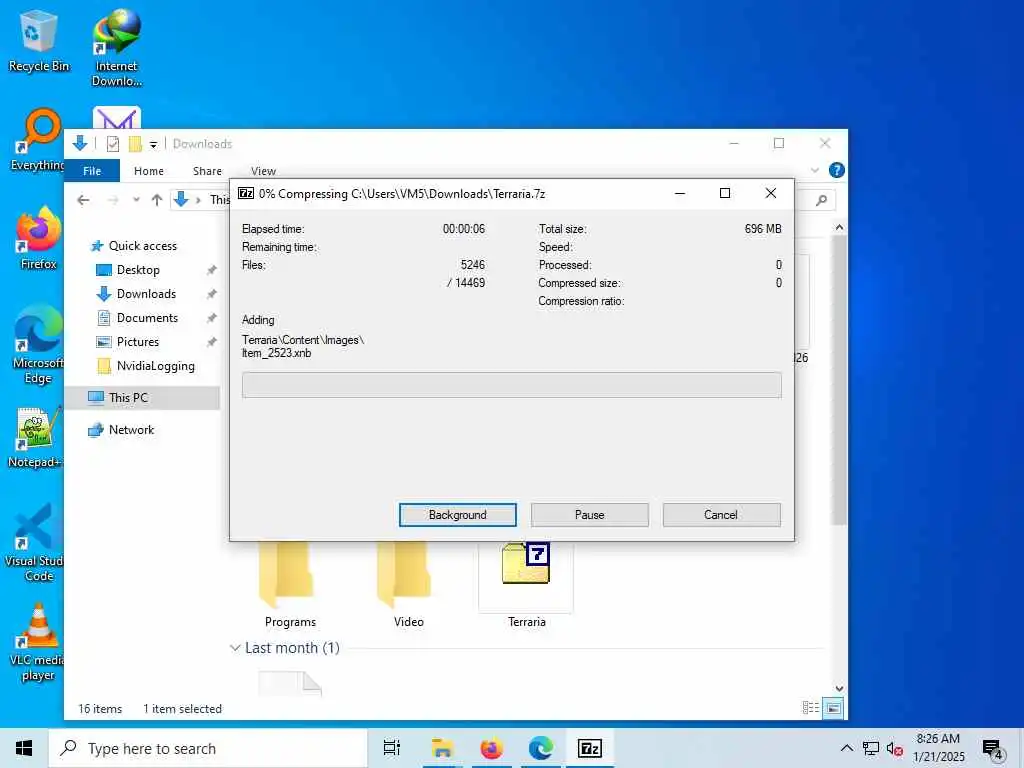Image resolution: width=1024 pixels, height=768 pixels.
Task: Open Notepad++ desktop shortcut
Action: (x=37, y=438)
